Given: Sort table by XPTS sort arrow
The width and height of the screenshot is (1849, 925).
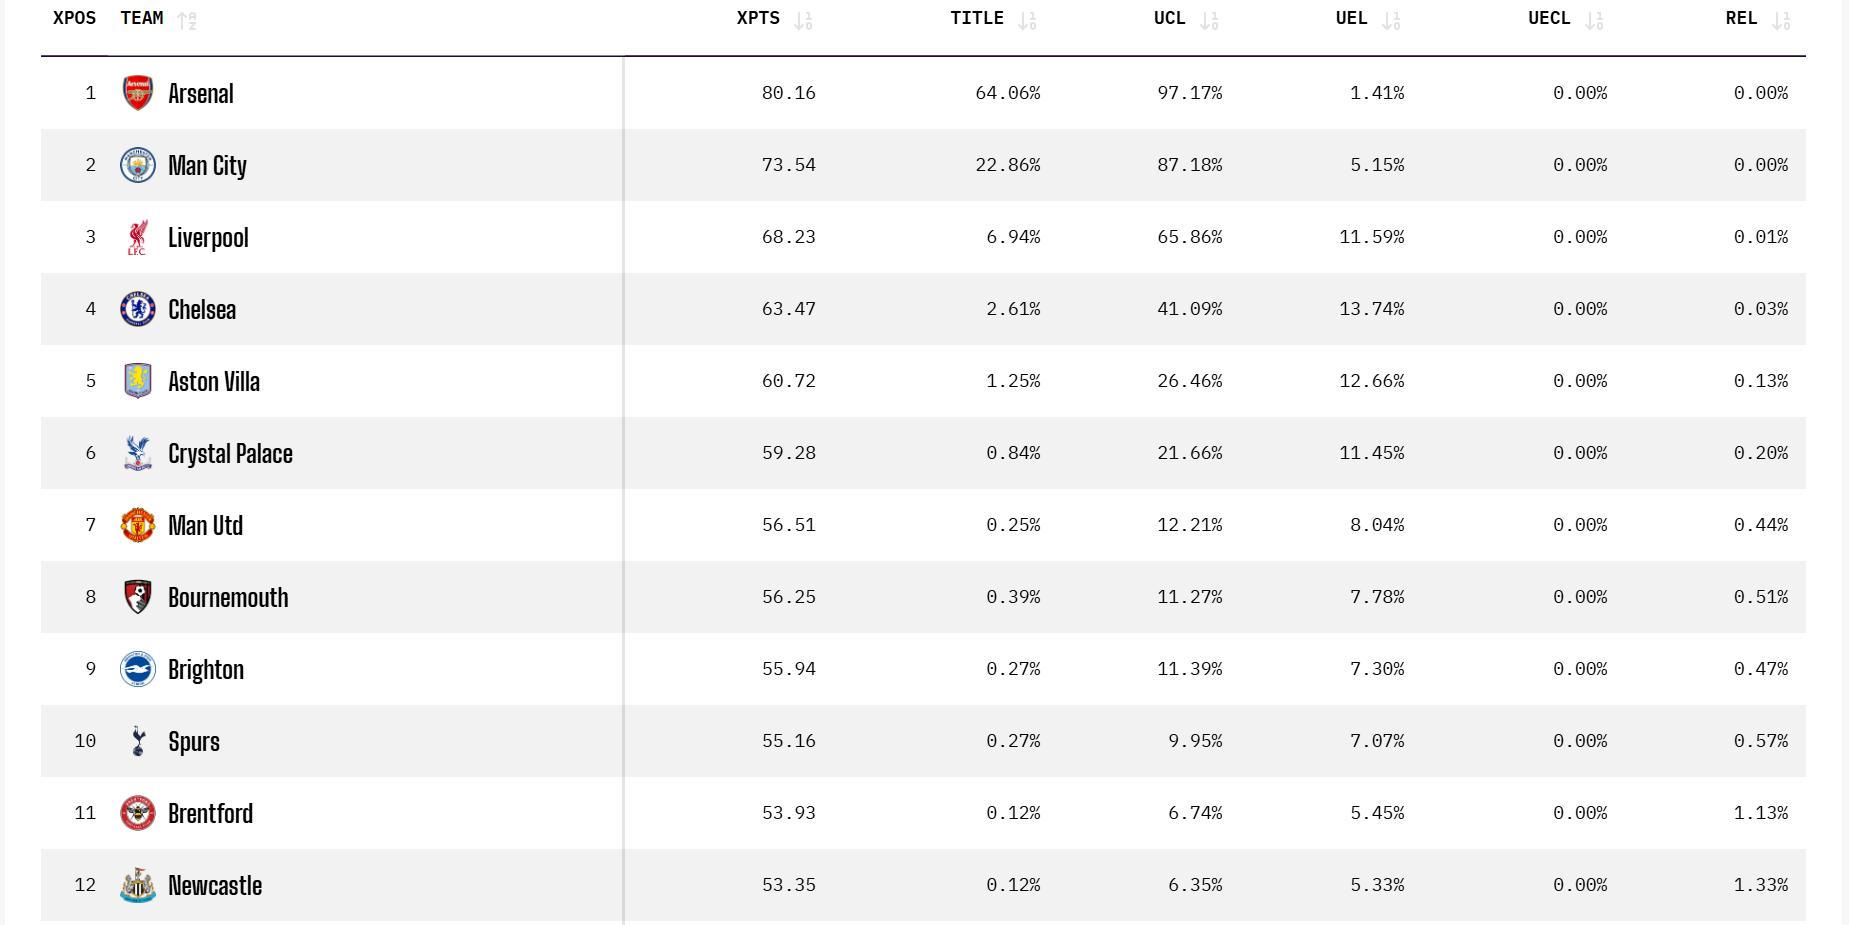Looking at the screenshot, I should 803,20.
